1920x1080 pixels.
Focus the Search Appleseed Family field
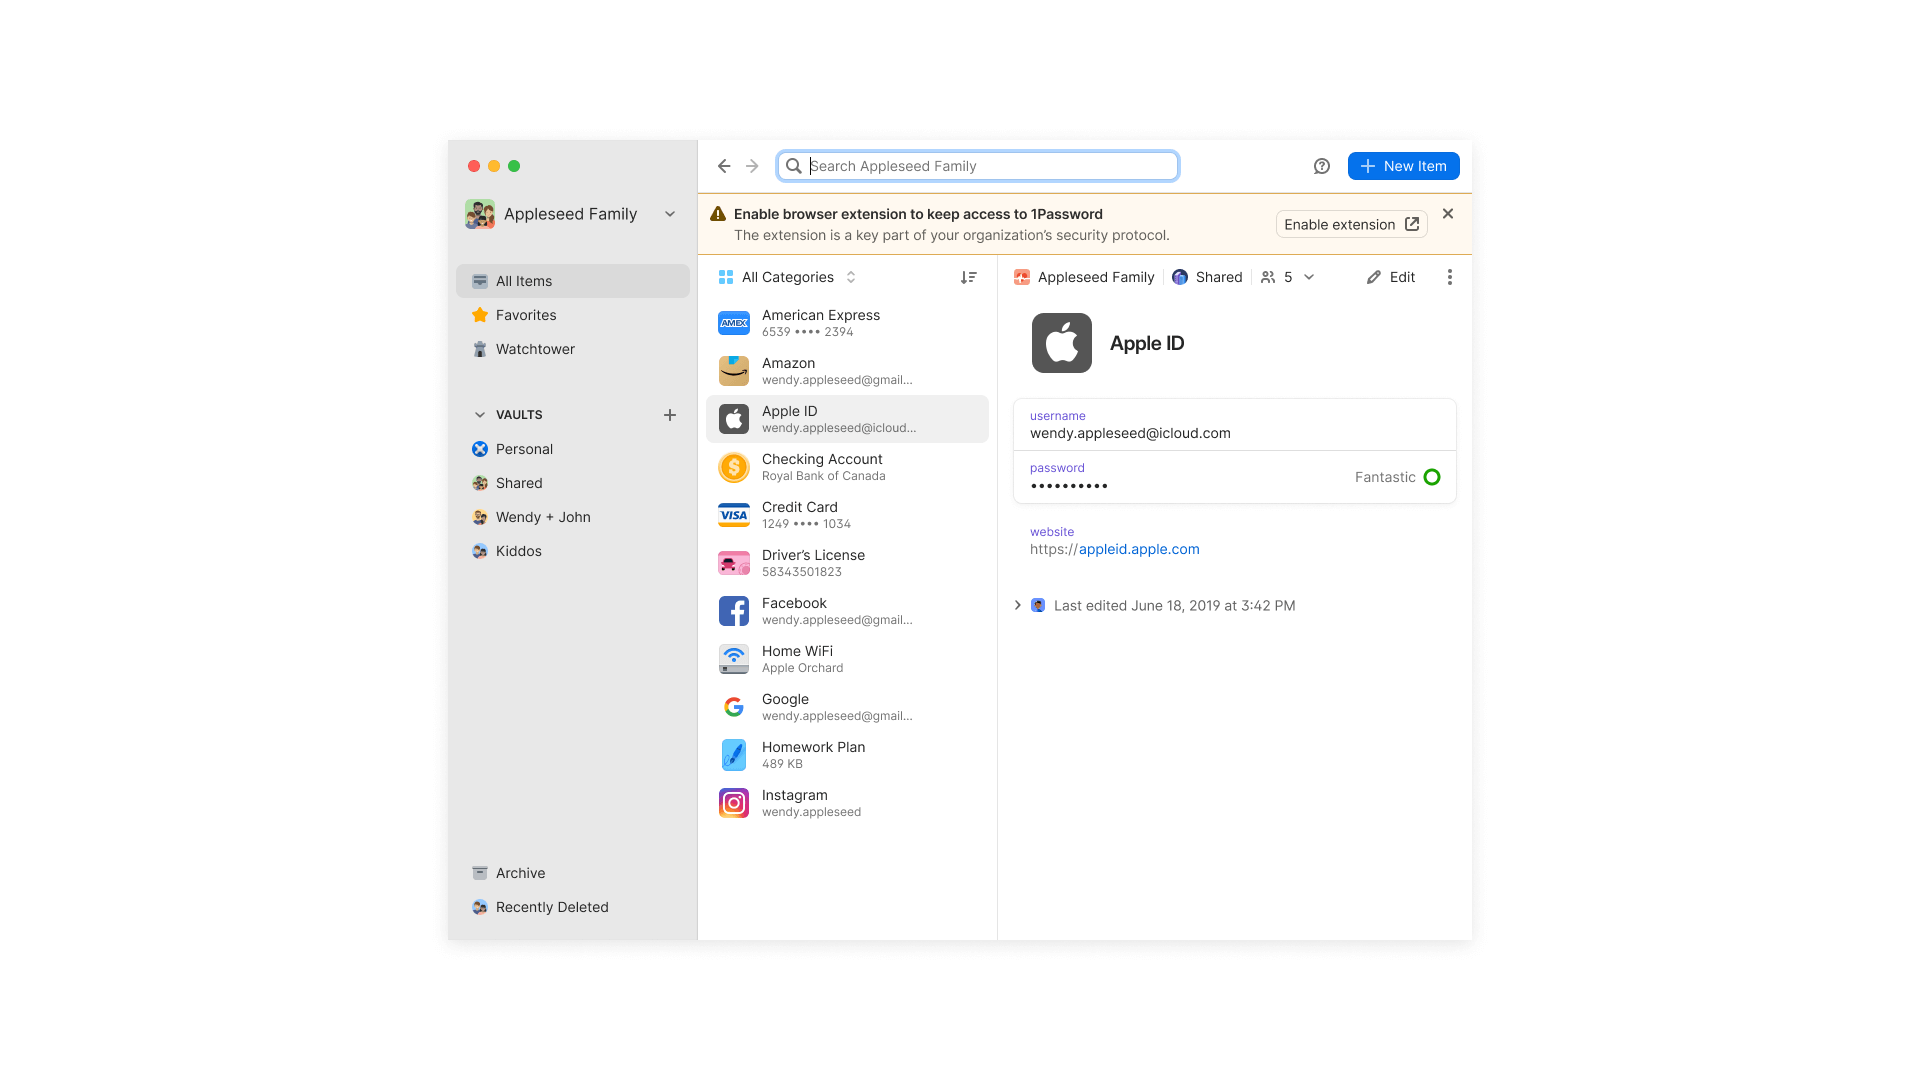click(978, 166)
